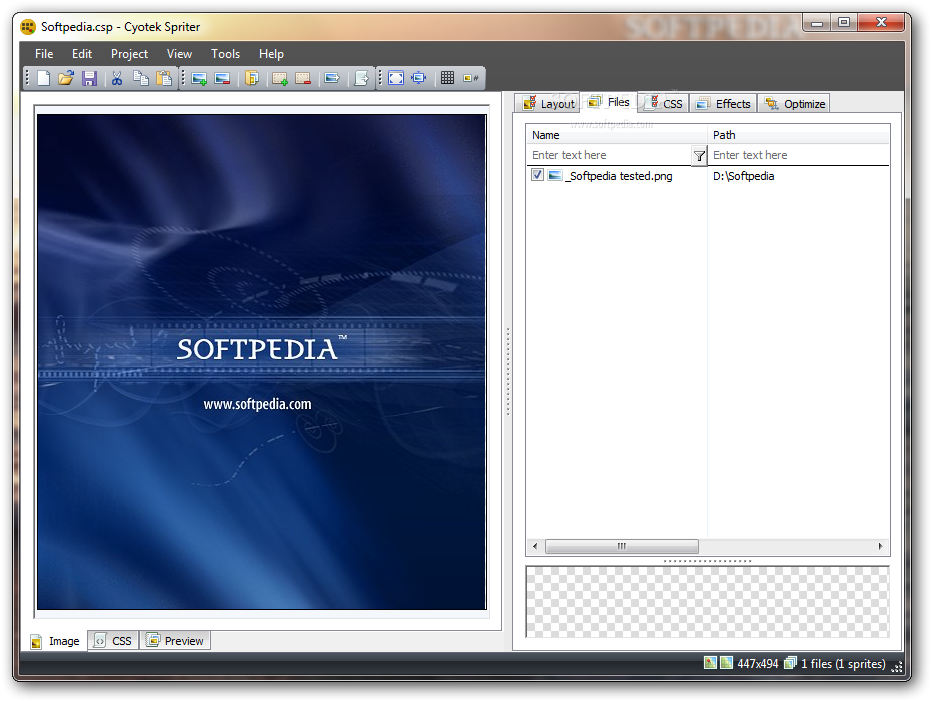Screen dimensions: 932x702
Task: Click the horizontal scrollbar thumb in file list
Action: (622, 546)
